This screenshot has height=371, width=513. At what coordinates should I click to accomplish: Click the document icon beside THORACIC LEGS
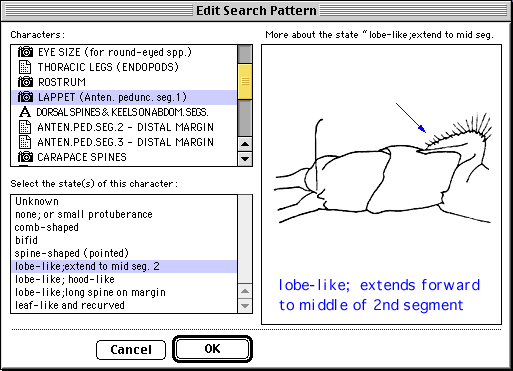(x=25, y=67)
